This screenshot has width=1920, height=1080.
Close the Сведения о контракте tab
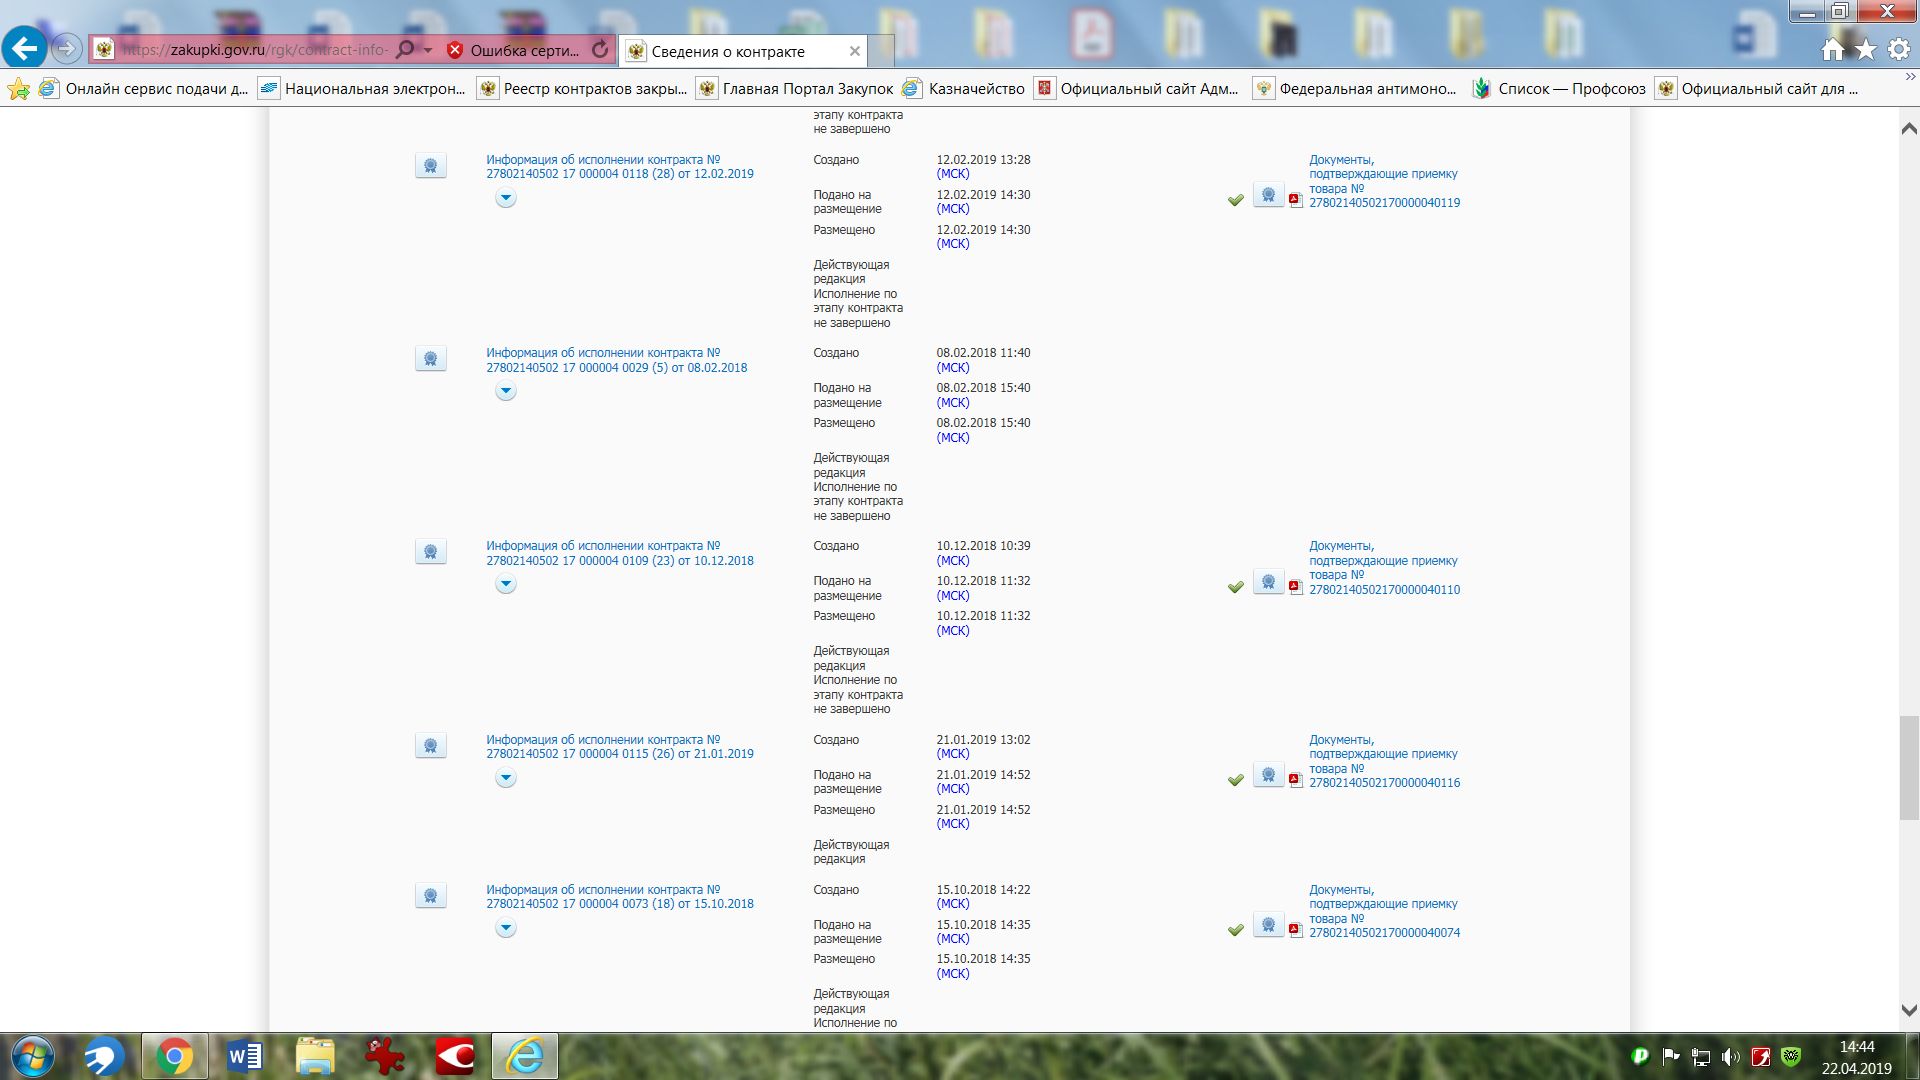coord(854,51)
